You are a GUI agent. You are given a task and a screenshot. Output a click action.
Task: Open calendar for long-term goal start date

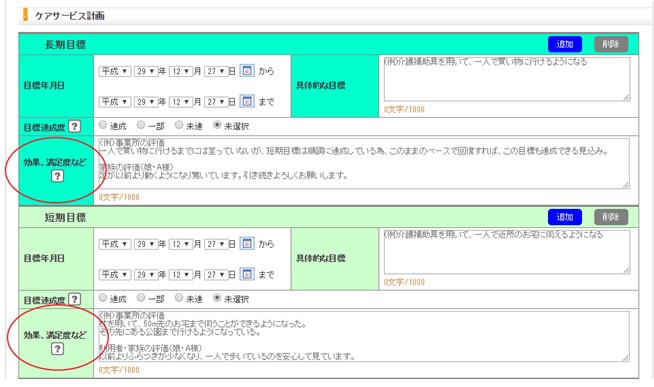point(247,71)
